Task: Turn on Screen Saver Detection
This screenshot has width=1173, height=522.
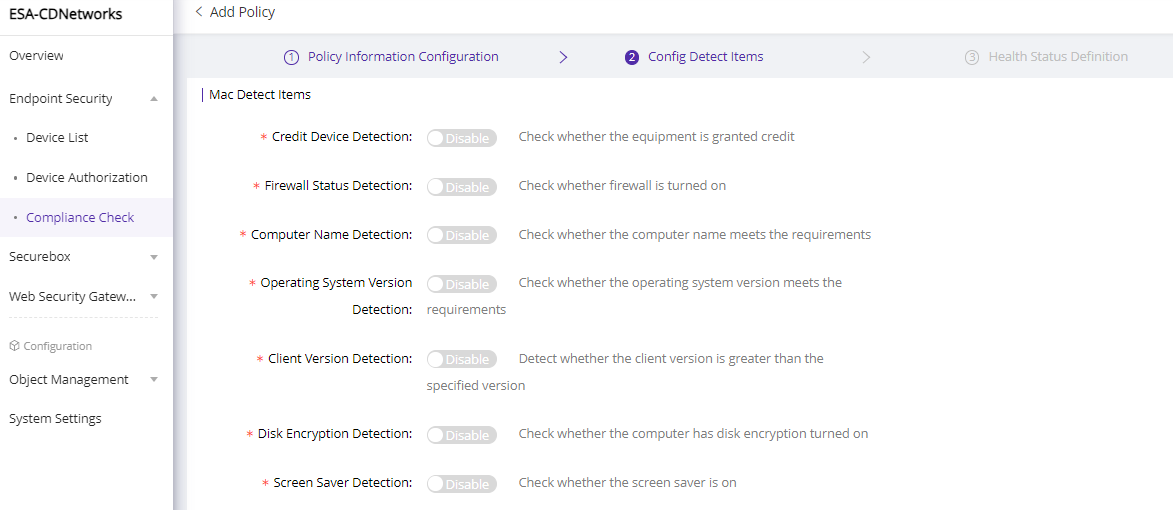Action: click(462, 483)
